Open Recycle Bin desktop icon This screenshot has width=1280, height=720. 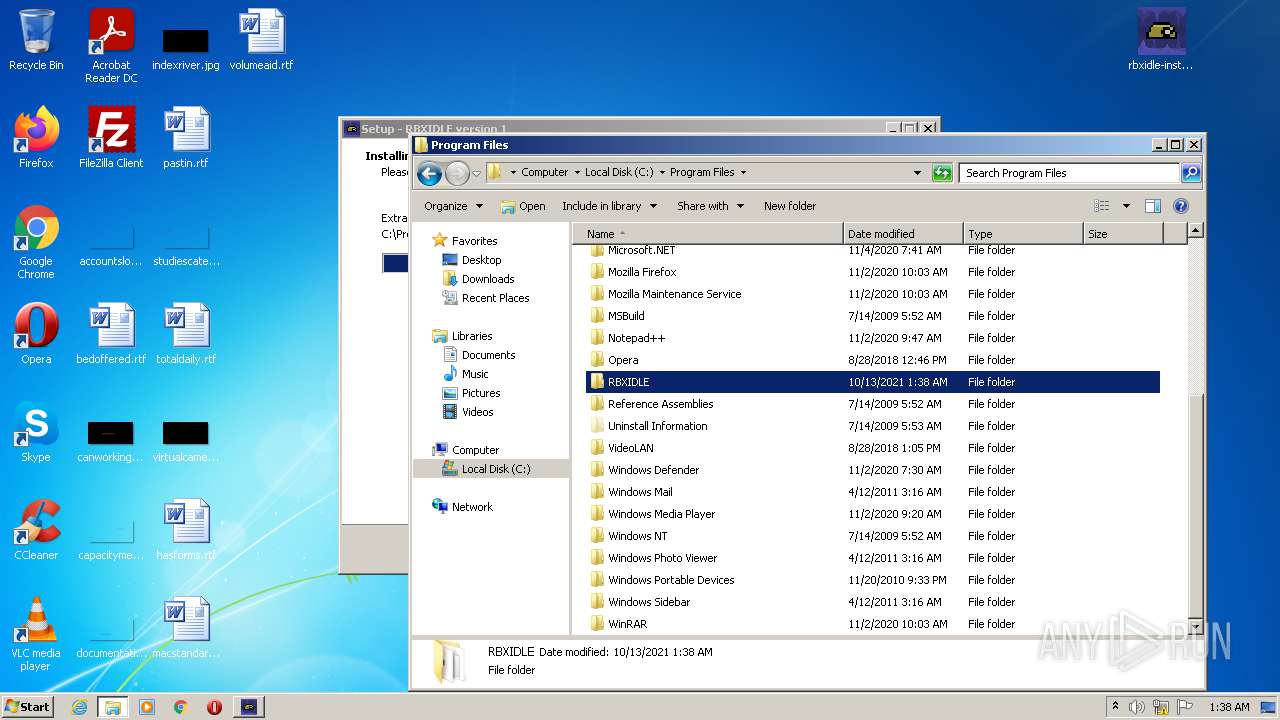click(36, 40)
